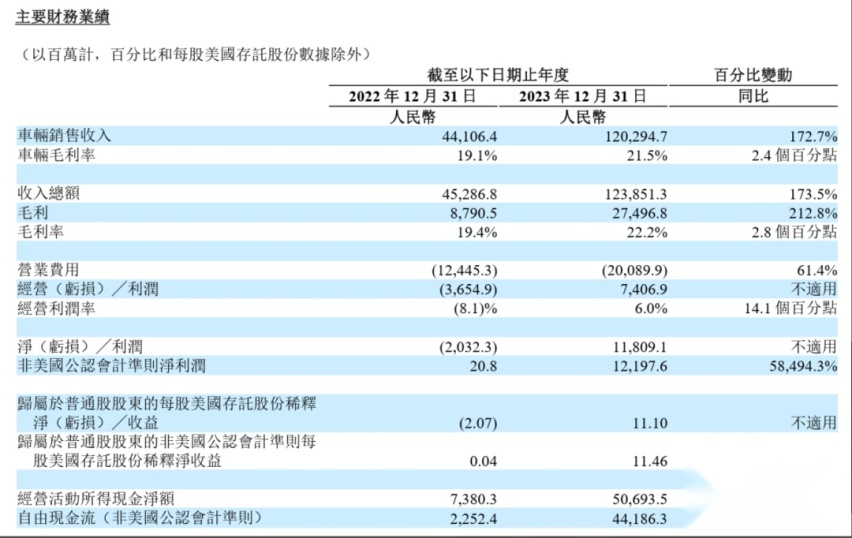Image resolution: width=852 pixels, height=538 pixels.
Task: Click the value 6.0%
Action: 651,309
